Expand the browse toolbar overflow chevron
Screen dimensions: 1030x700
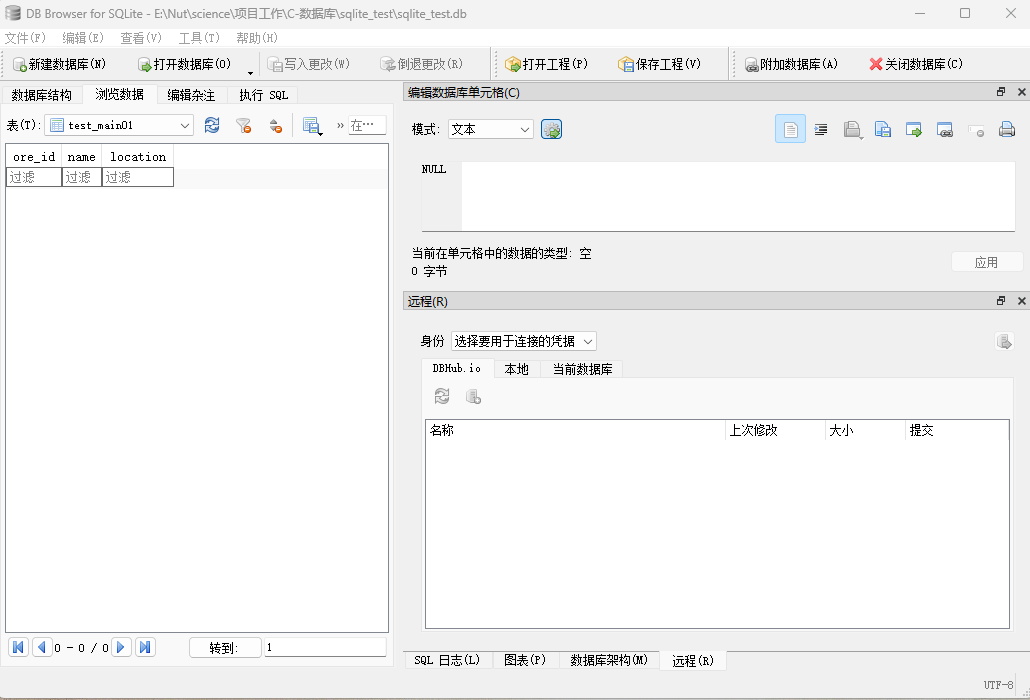340,125
